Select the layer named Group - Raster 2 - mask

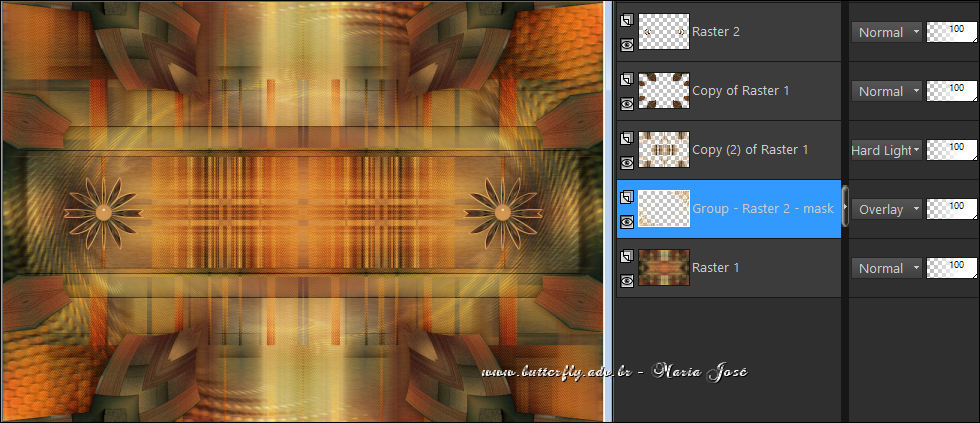point(762,209)
